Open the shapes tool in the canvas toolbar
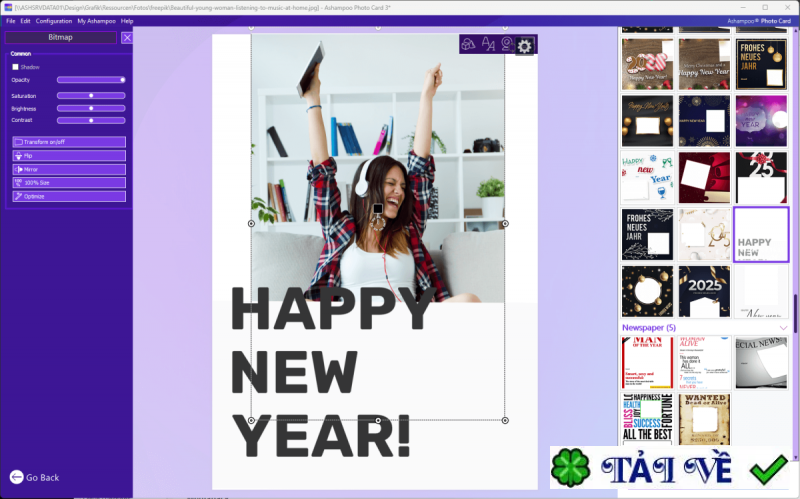 click(x=468, y=44)
